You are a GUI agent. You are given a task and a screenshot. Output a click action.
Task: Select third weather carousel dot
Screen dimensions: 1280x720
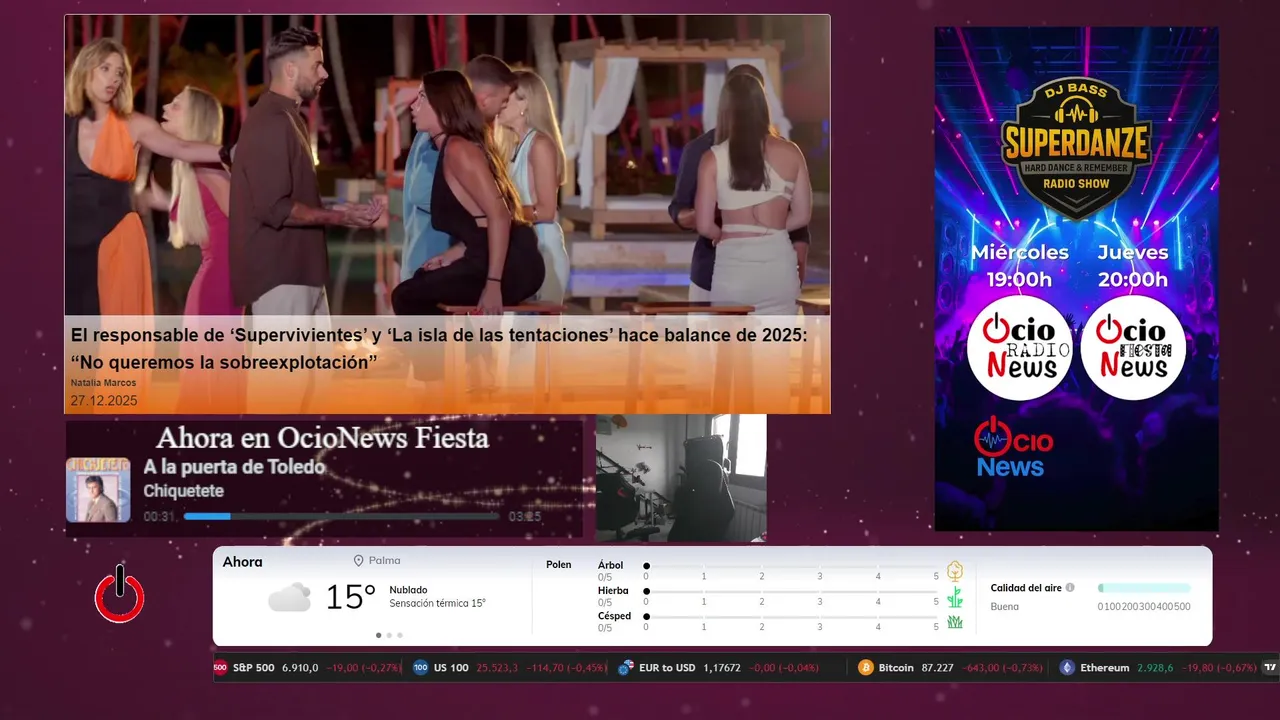(x=400, y=635)
